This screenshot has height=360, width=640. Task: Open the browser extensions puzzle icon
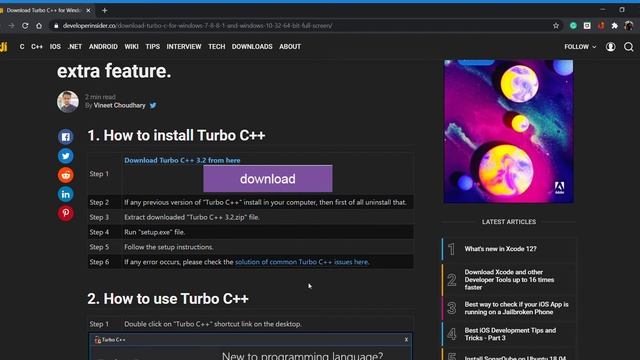point(614,26)
